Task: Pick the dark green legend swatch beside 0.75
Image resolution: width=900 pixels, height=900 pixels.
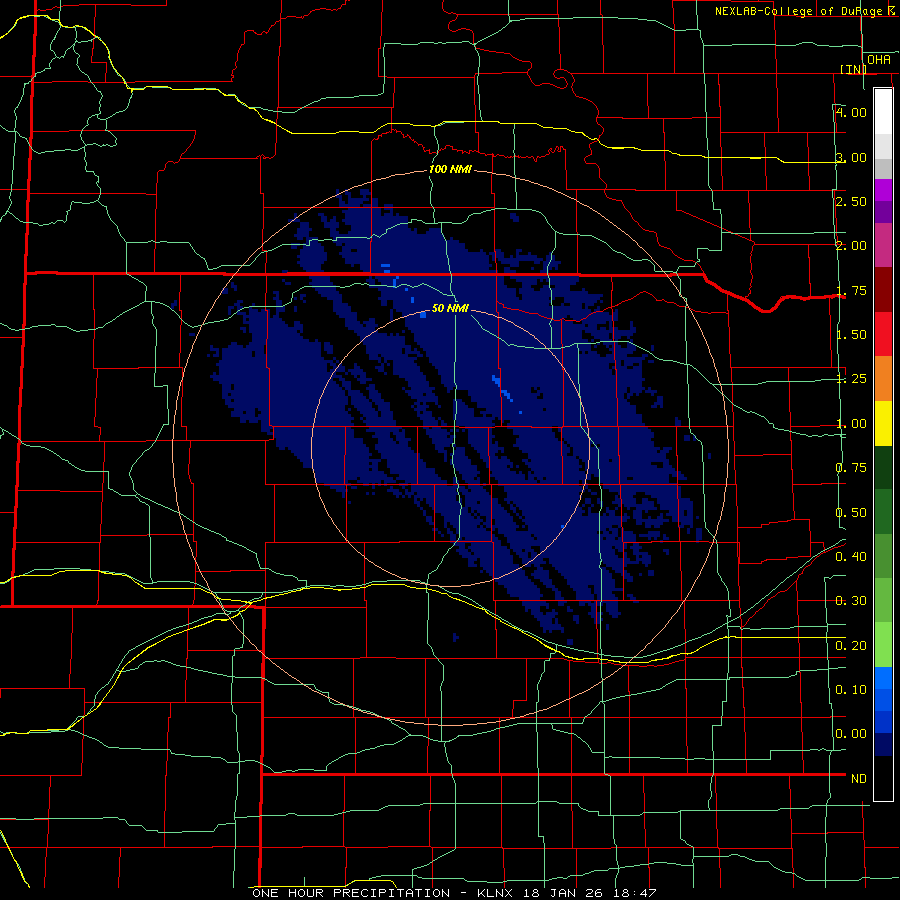Action: [883, 467]
